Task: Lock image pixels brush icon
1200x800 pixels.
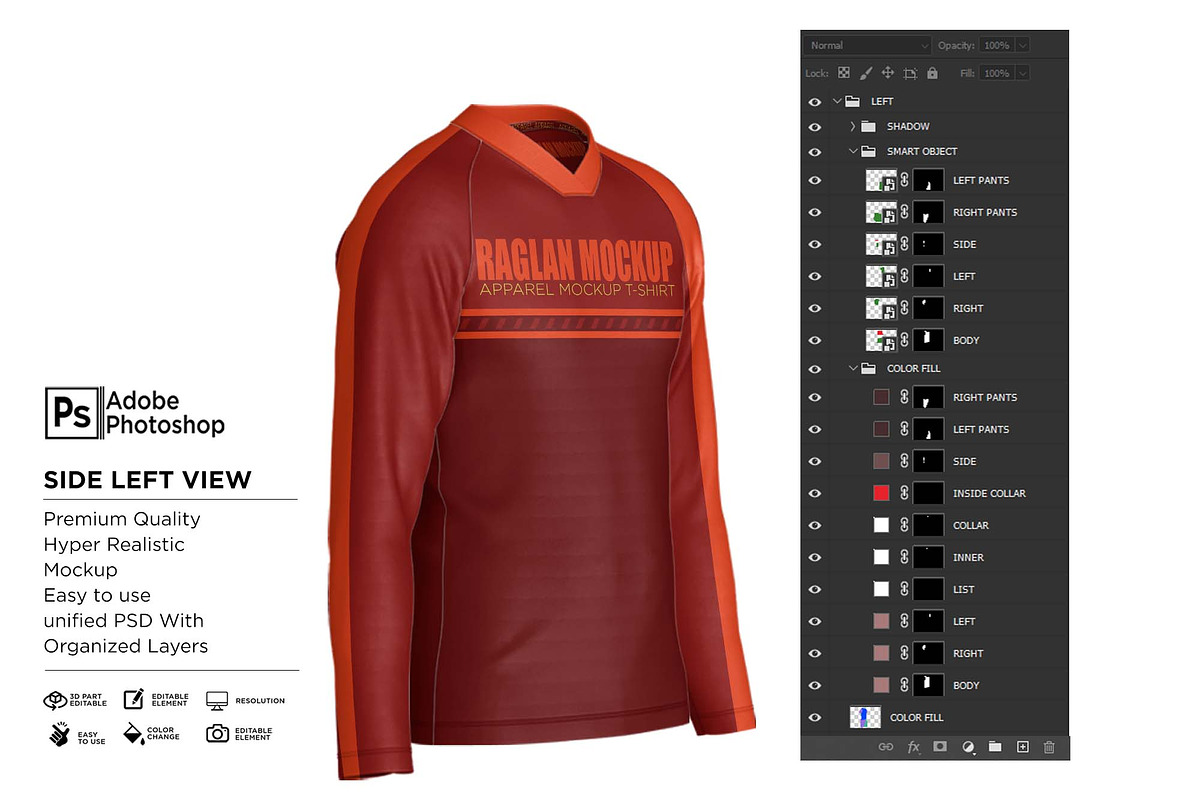Action: click(866, 73)
